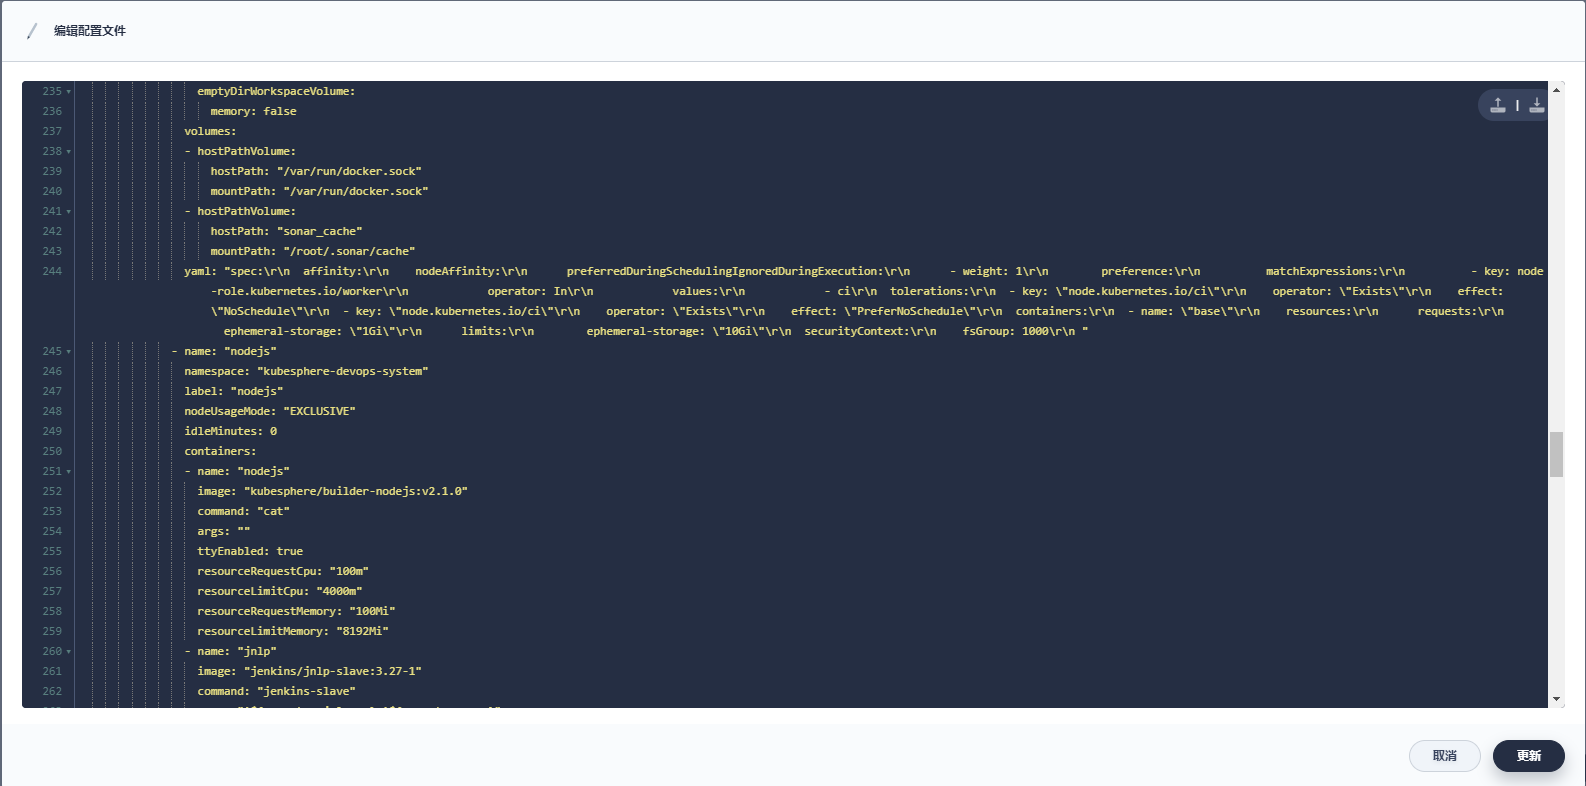
Task: Click the 更新 (Update) button
Action: click(1528, 756)
